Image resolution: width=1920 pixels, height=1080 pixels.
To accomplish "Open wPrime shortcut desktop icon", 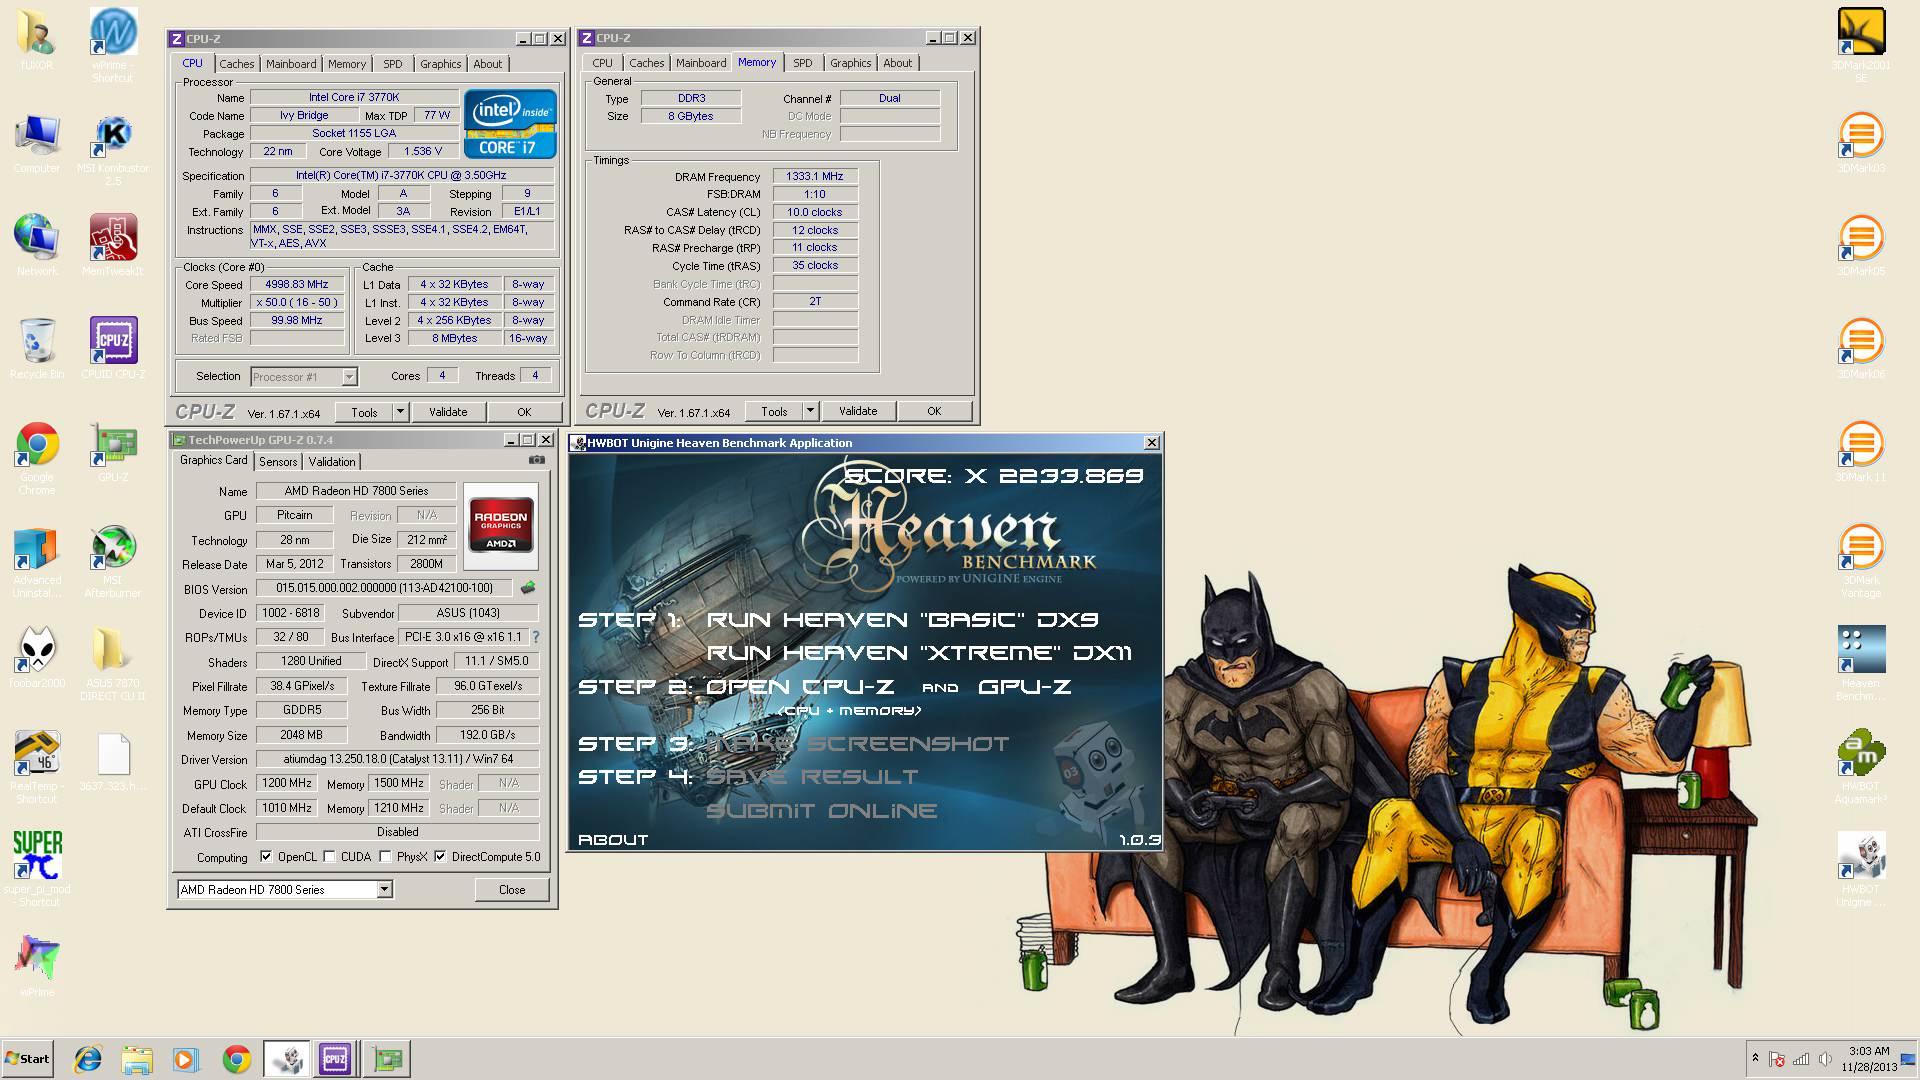I will pyautogui.click(x=113, y=44).
